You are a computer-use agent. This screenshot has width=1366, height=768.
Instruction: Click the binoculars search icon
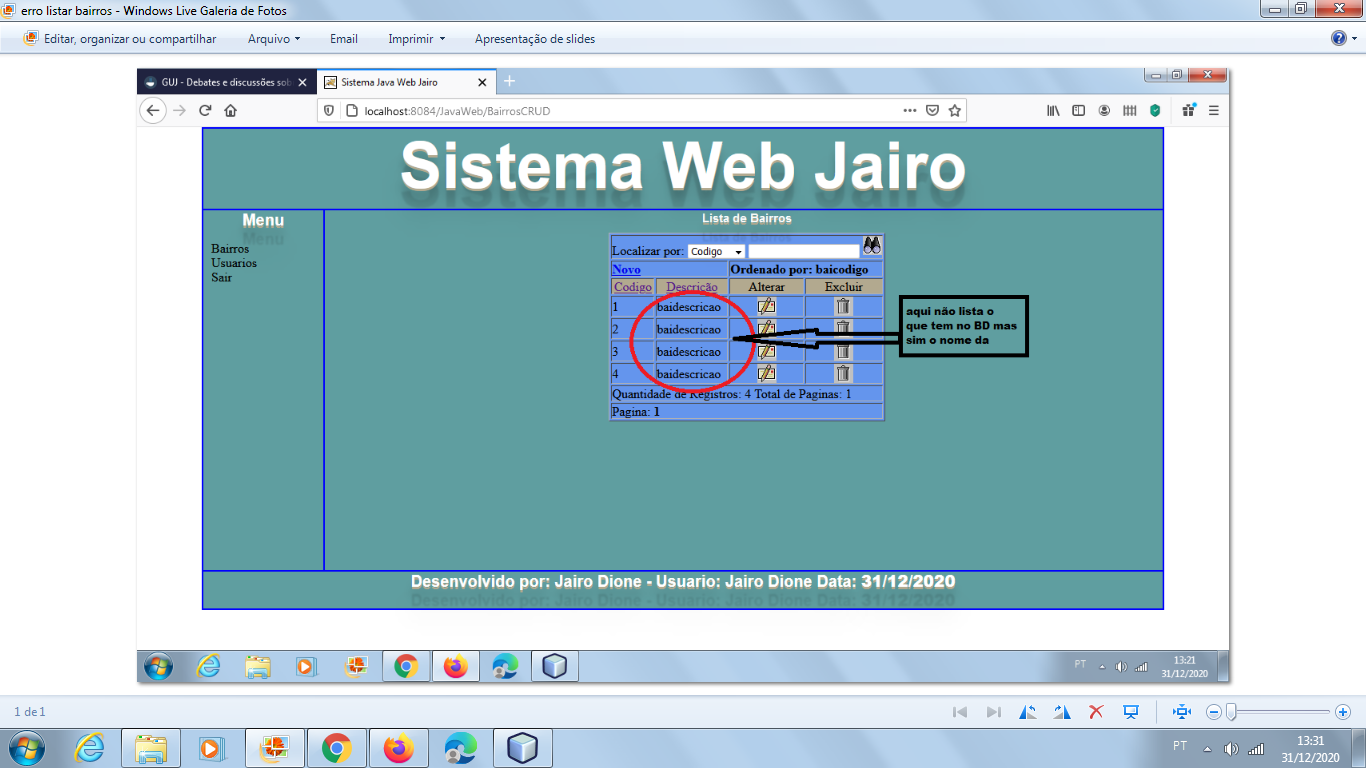coord(872,246)
